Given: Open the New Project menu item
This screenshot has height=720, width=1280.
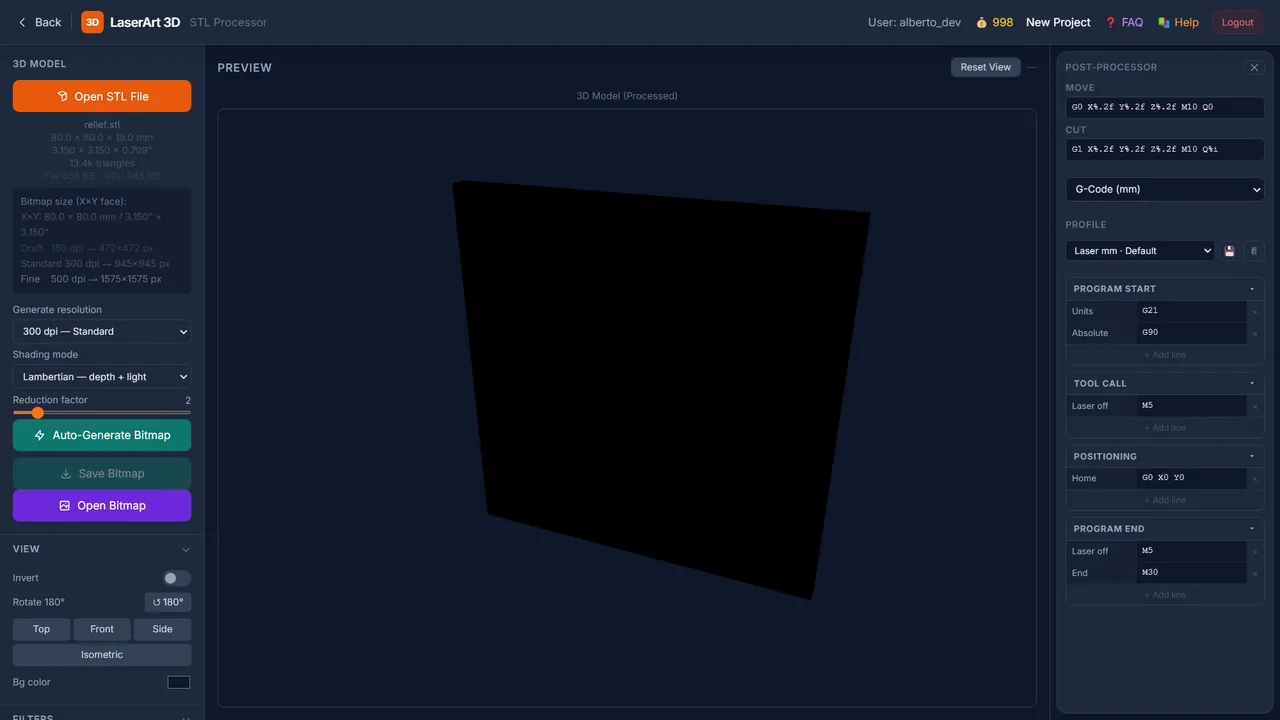Looking at the screenshot, I should coord(1058,22).
